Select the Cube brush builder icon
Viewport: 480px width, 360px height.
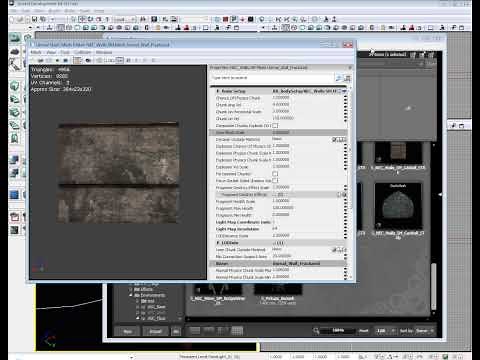[15, 86]
